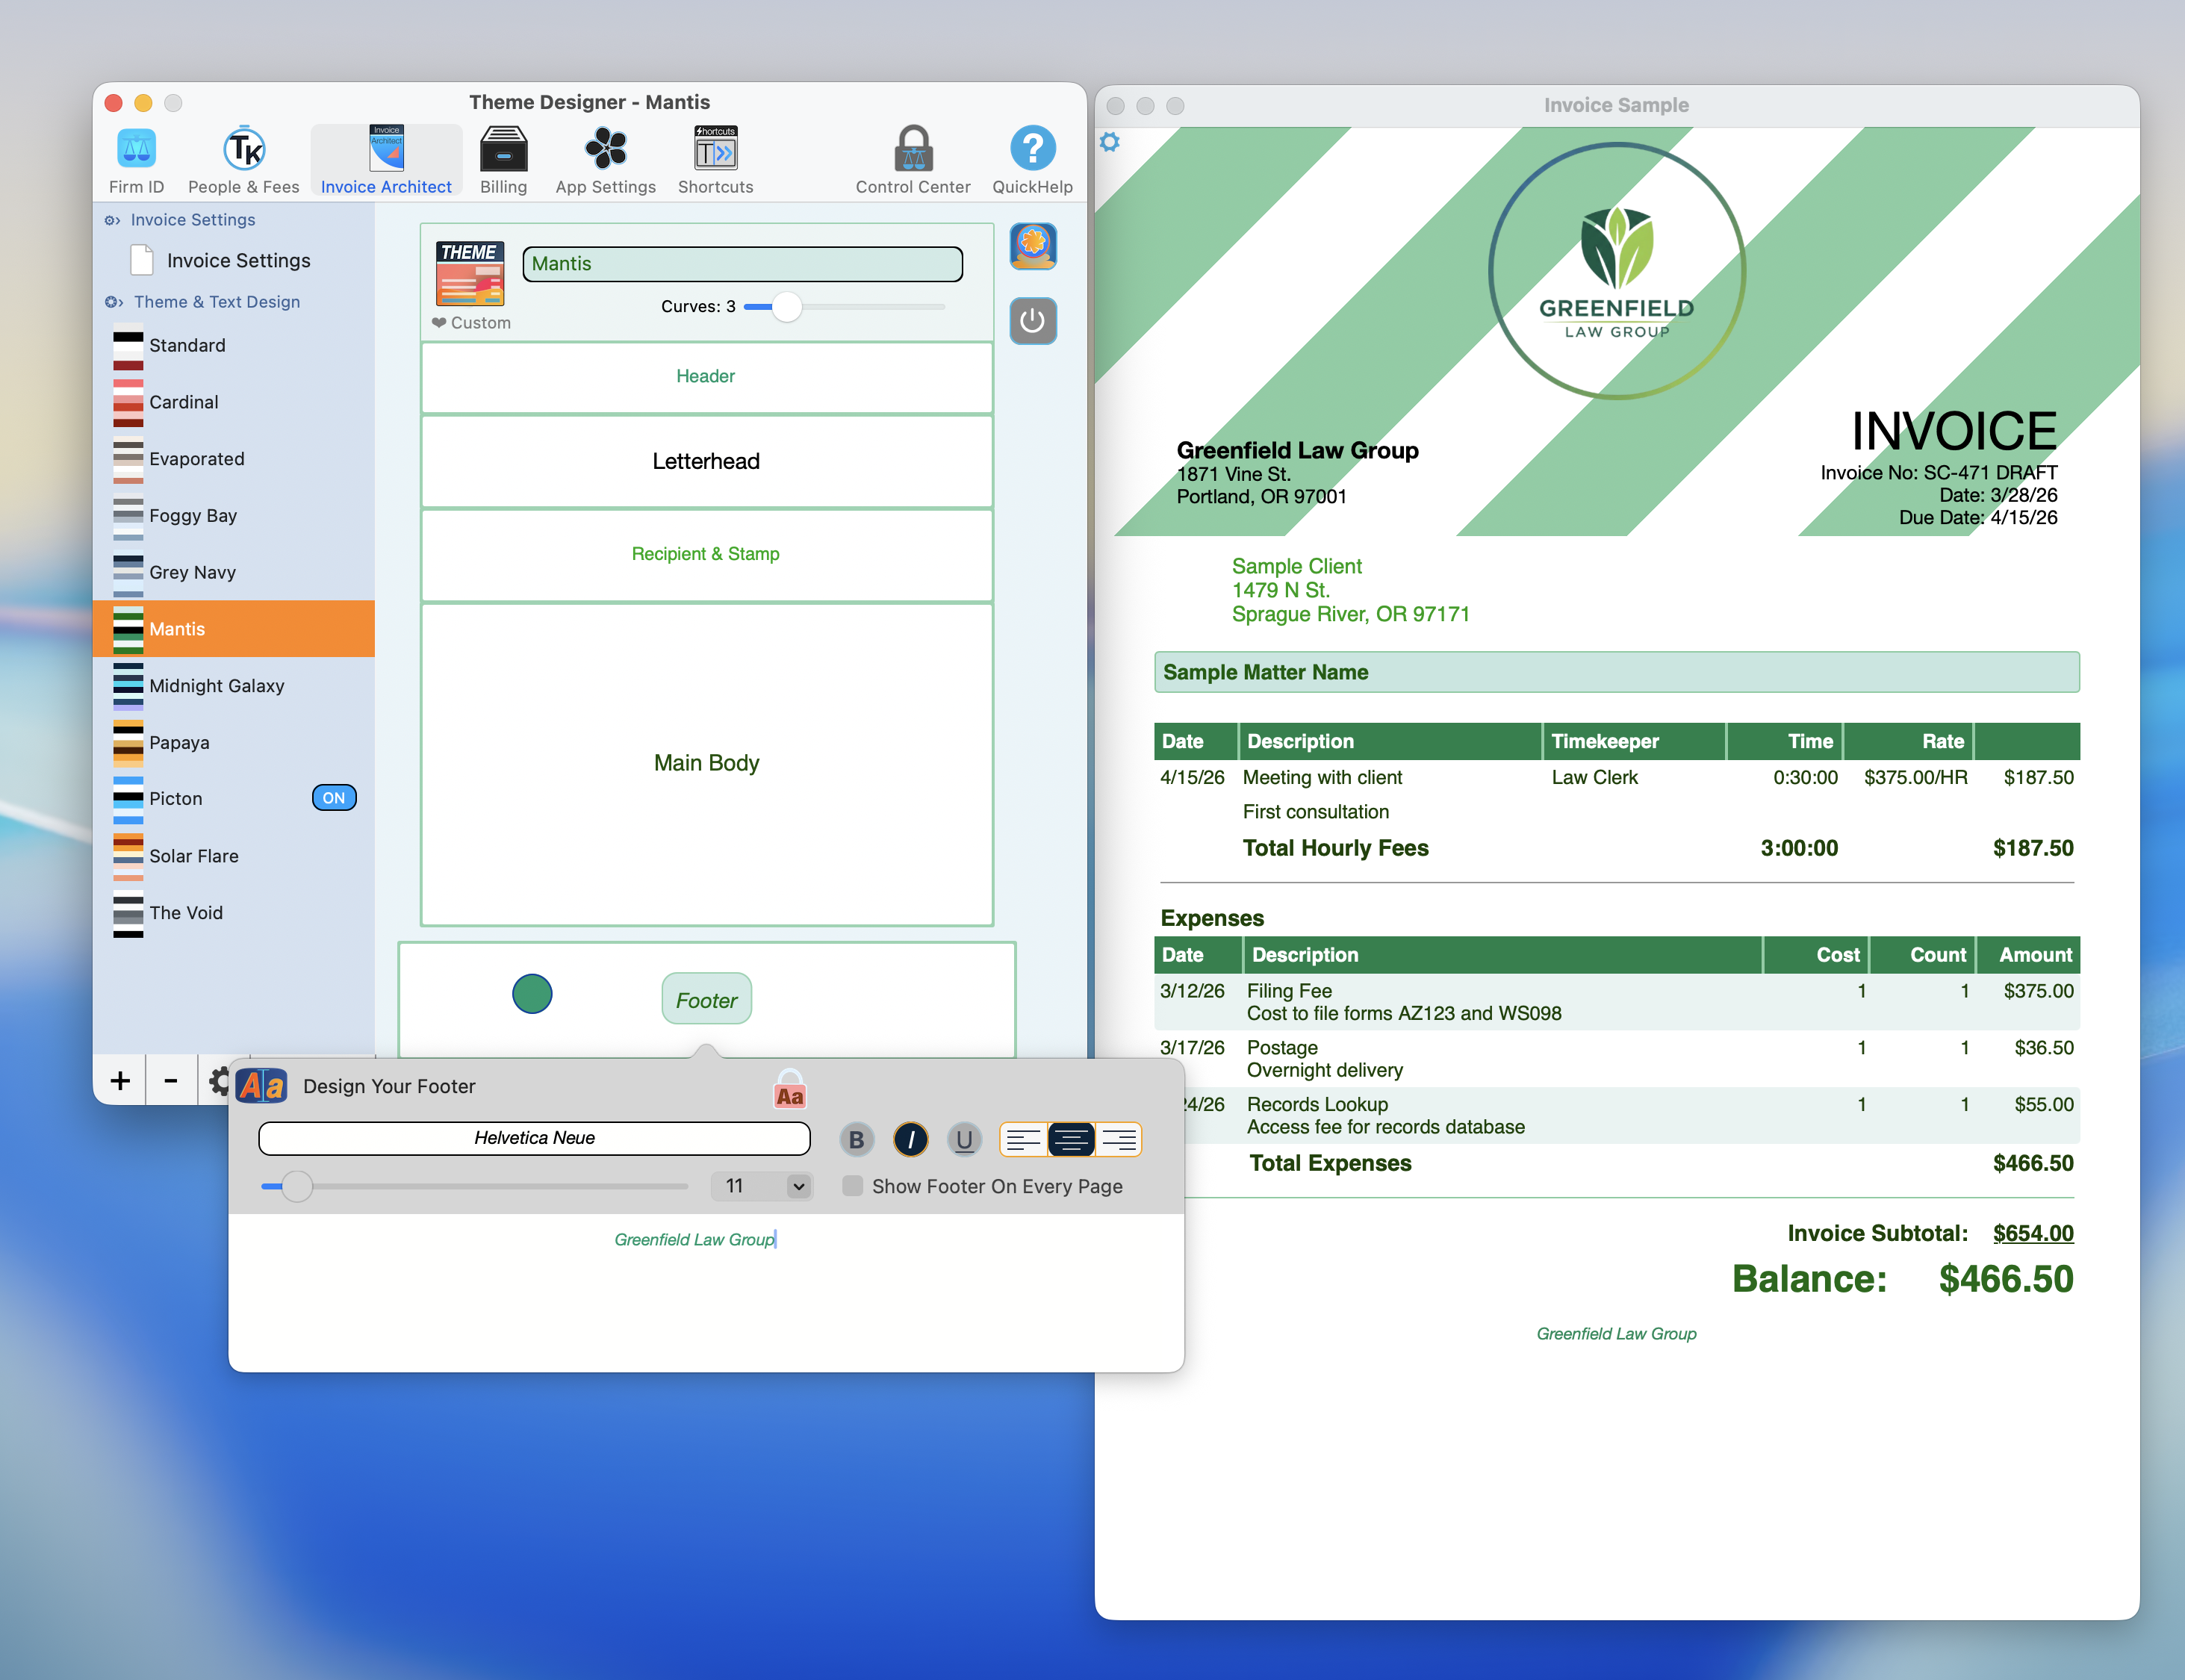Edit the Mantis theme name field
The height and width of the screenshot is (1680, 2185).
coord(742,263)
